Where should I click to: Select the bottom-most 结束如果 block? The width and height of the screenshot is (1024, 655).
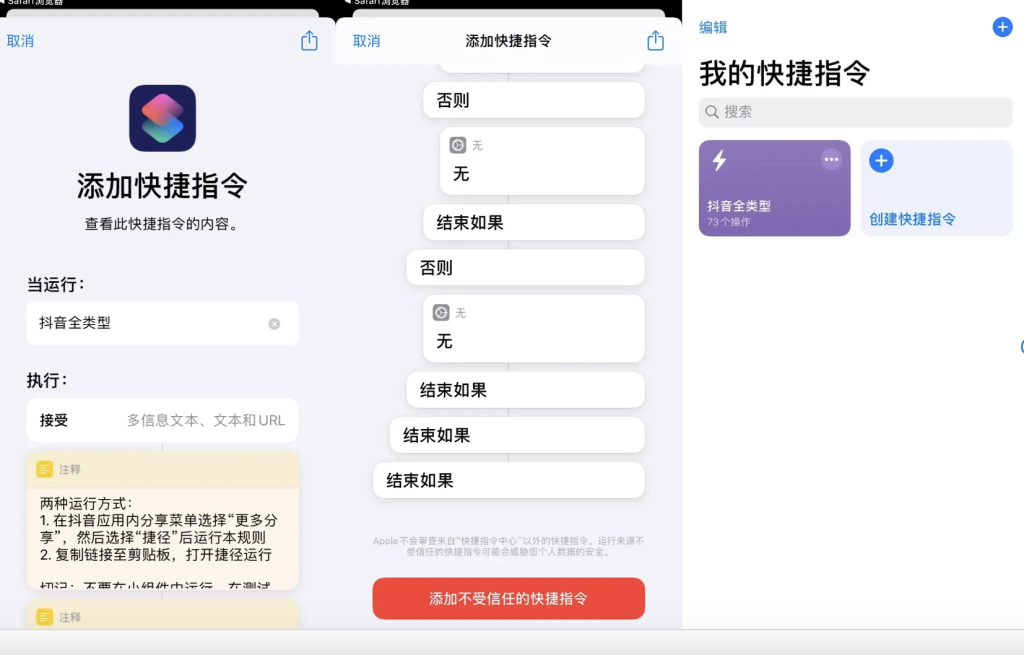click(x=509, y=481)
